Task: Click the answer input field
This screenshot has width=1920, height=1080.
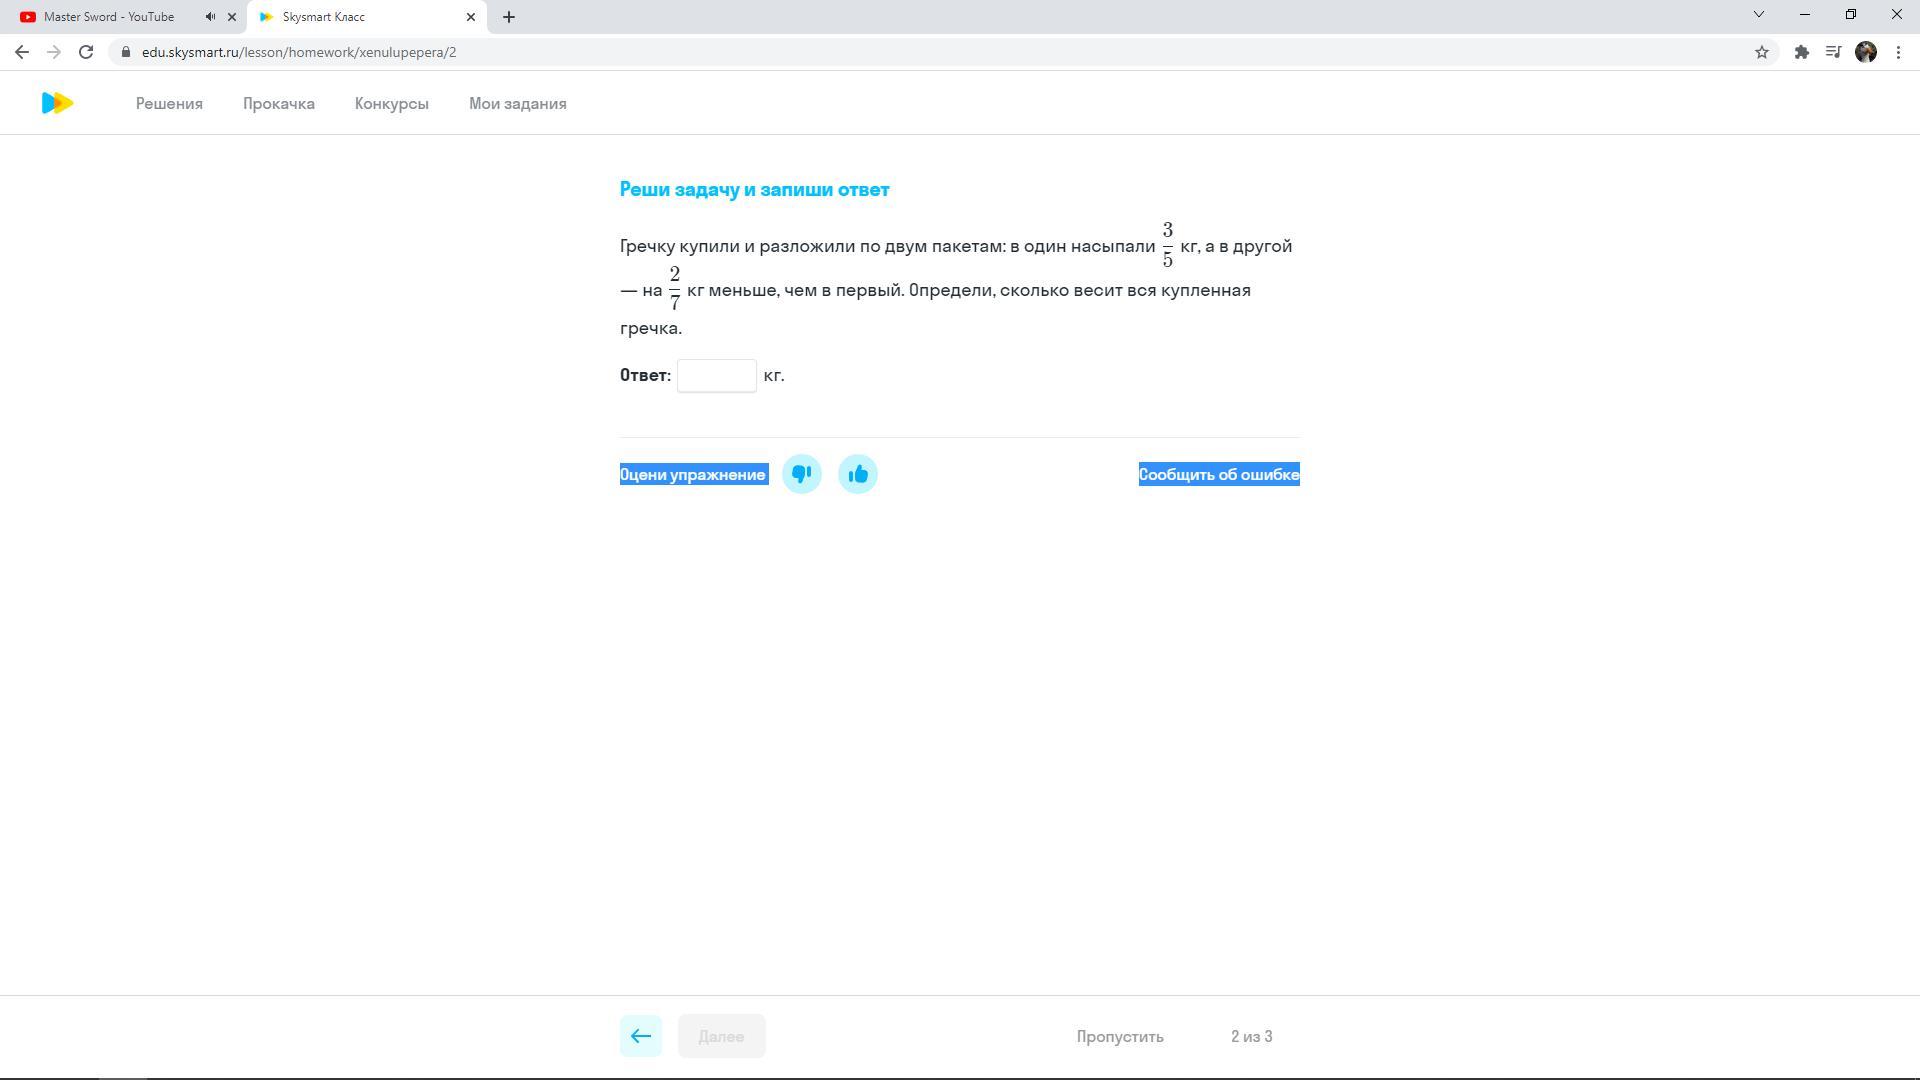Action: coord(716,376)
